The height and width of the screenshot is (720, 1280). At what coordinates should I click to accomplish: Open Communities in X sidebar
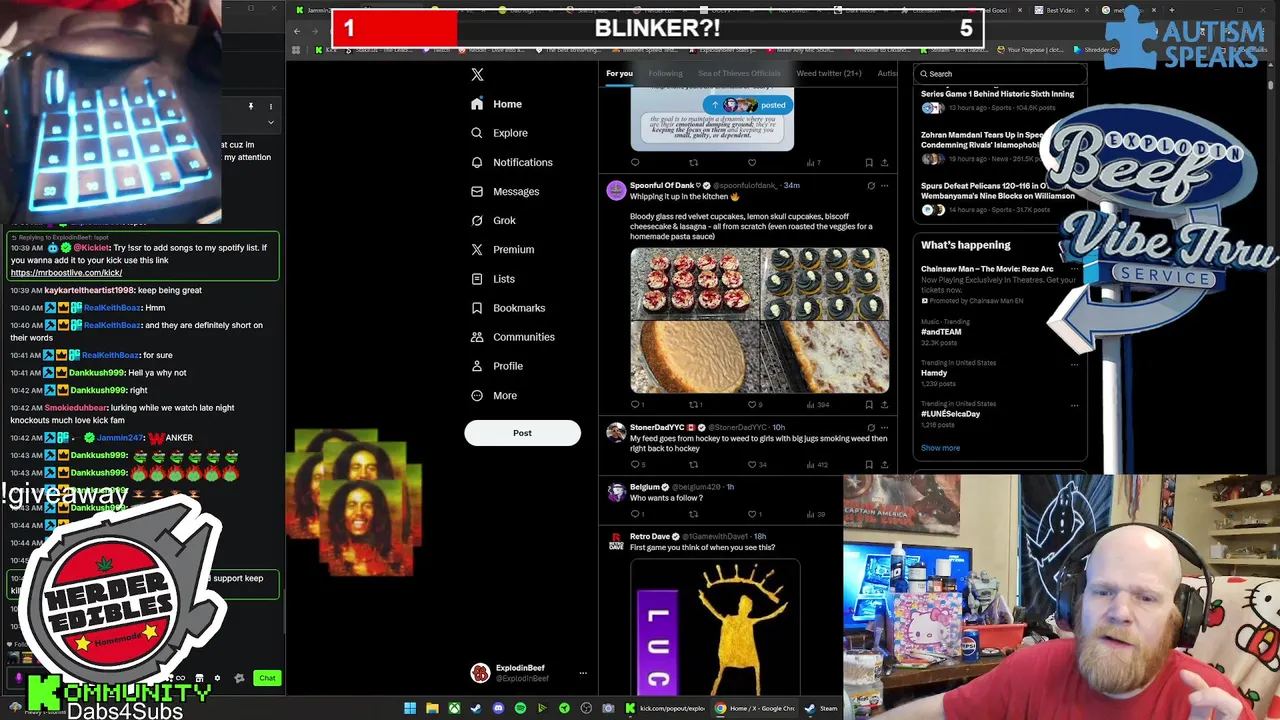[512, 337]
